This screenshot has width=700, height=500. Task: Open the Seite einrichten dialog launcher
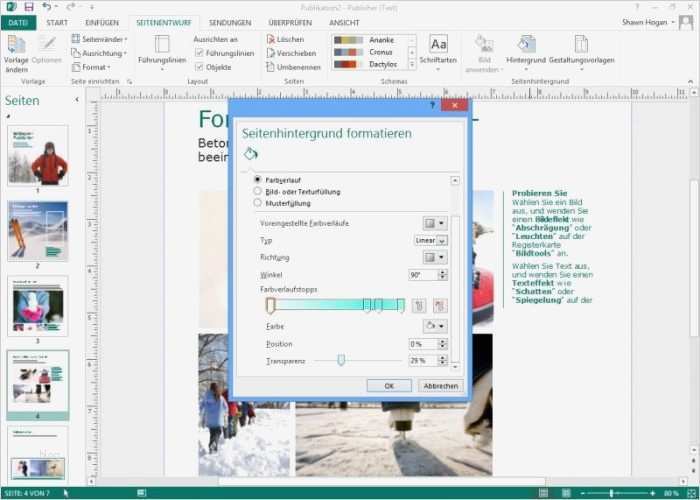point(129,82)
